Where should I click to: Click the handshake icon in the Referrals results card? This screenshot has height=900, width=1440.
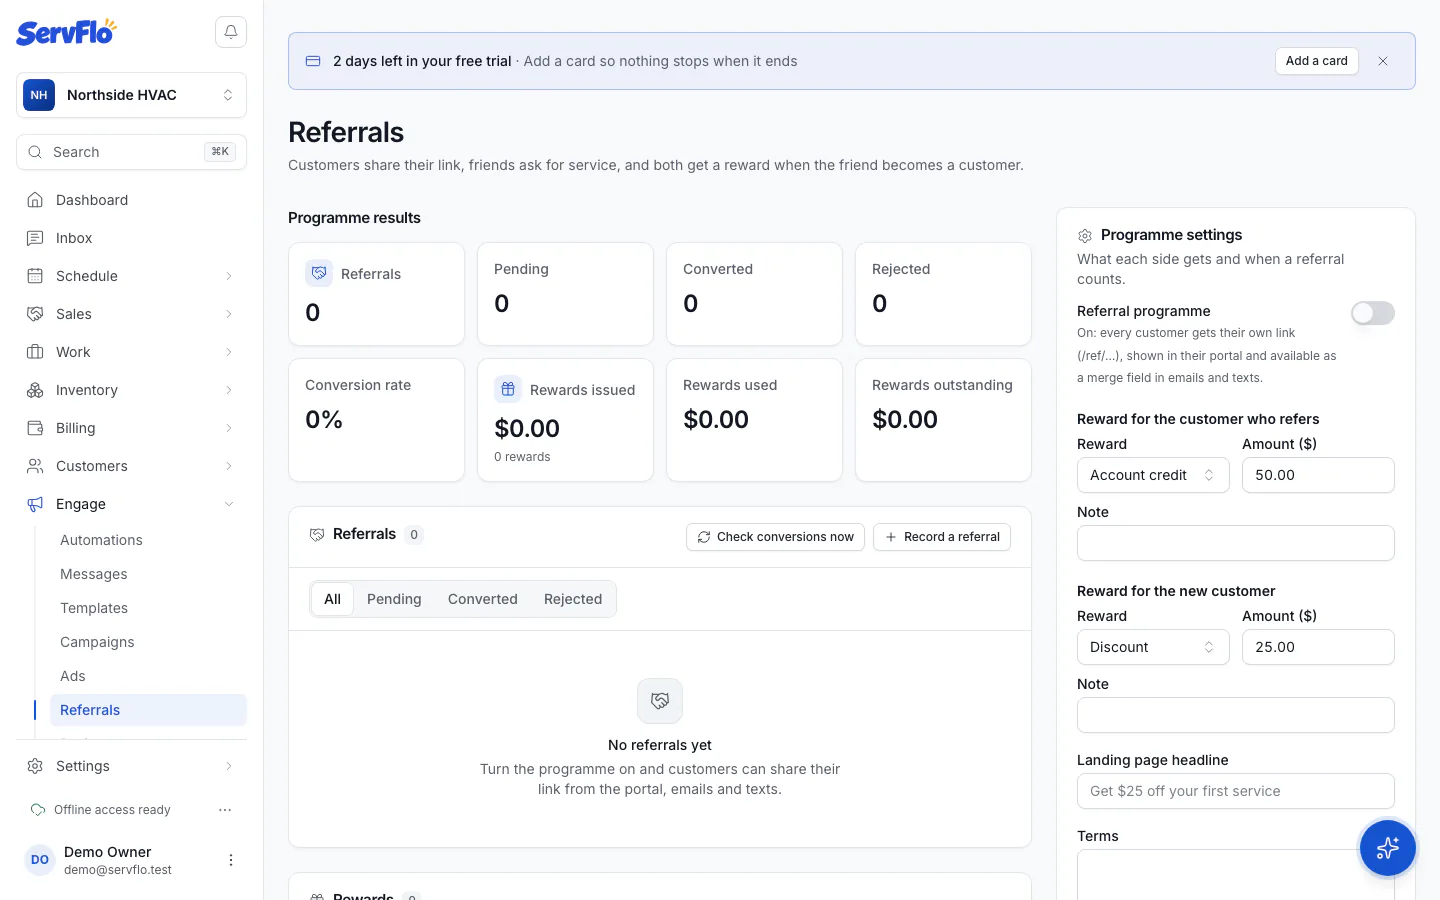319,273
